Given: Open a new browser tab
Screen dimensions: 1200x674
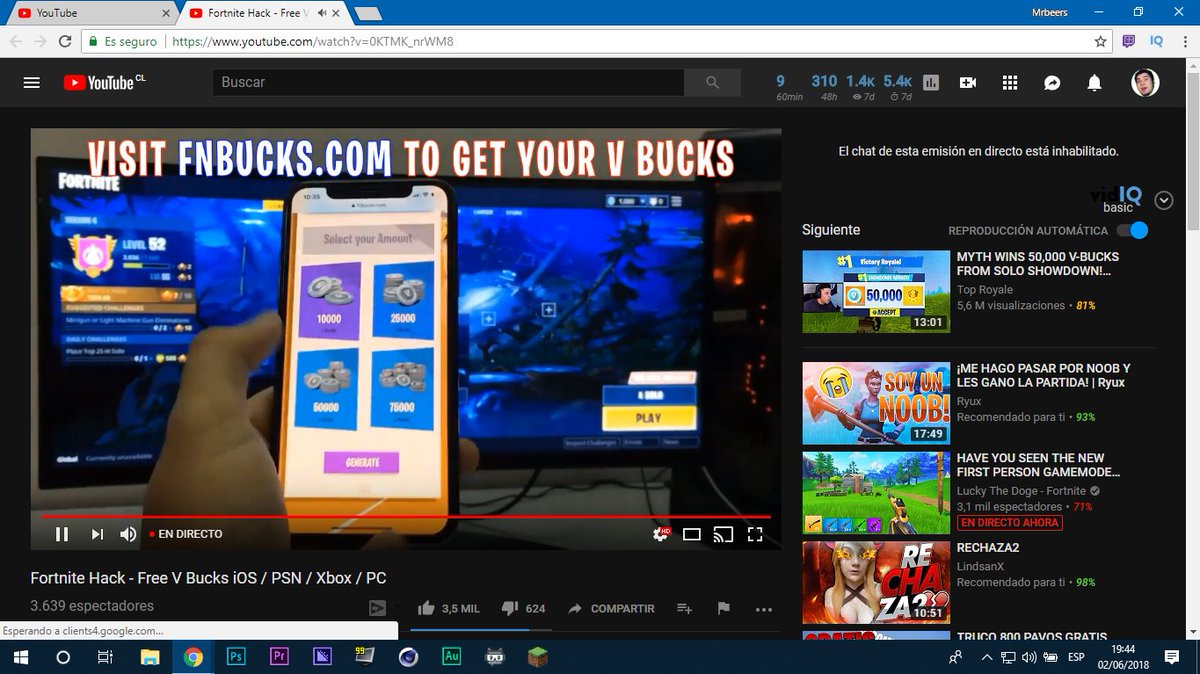Looking at the screenshot, I should tap(367, 13).
